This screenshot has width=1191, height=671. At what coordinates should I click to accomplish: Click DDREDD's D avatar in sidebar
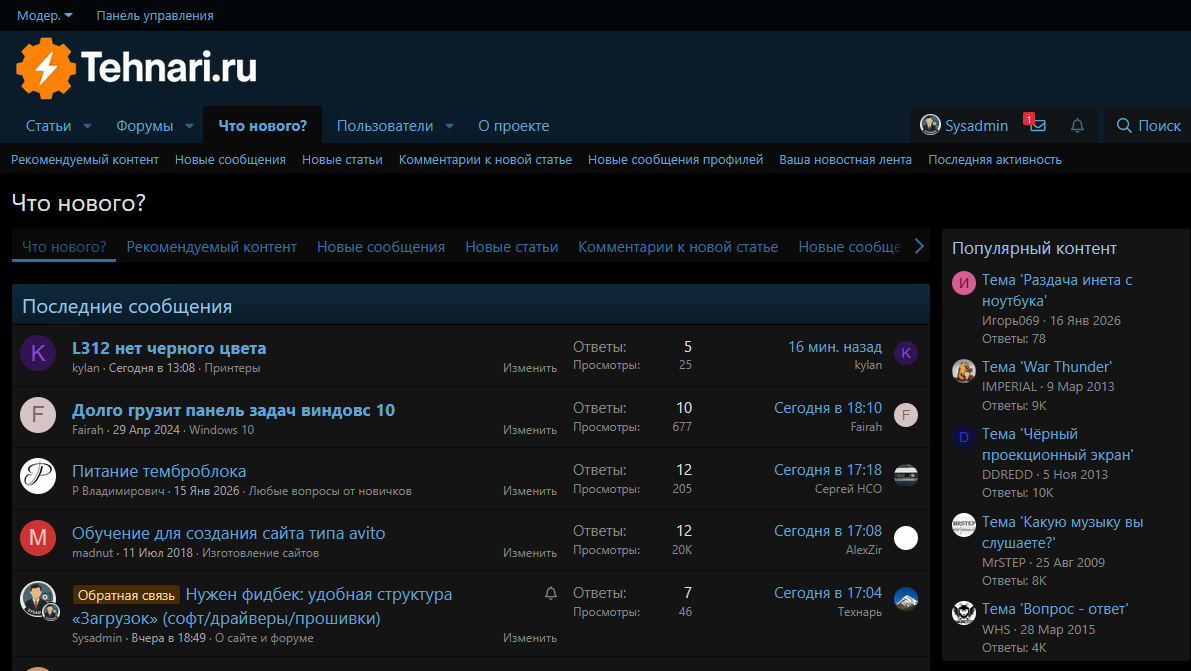click(x=964, y=437)
